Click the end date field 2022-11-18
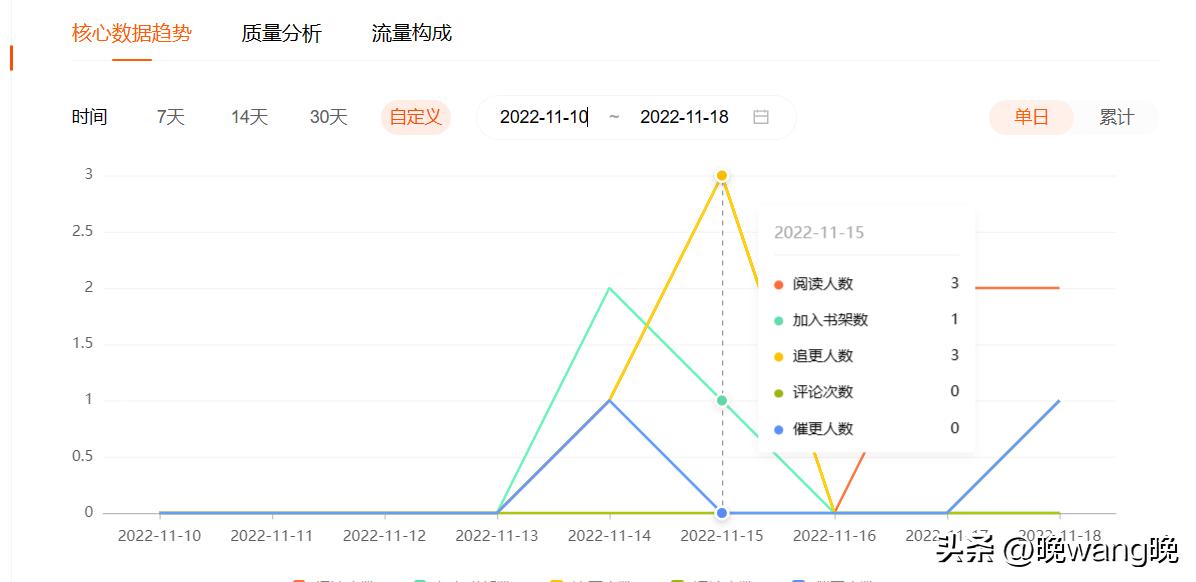1196x582 pixels. tap(685, 116)
